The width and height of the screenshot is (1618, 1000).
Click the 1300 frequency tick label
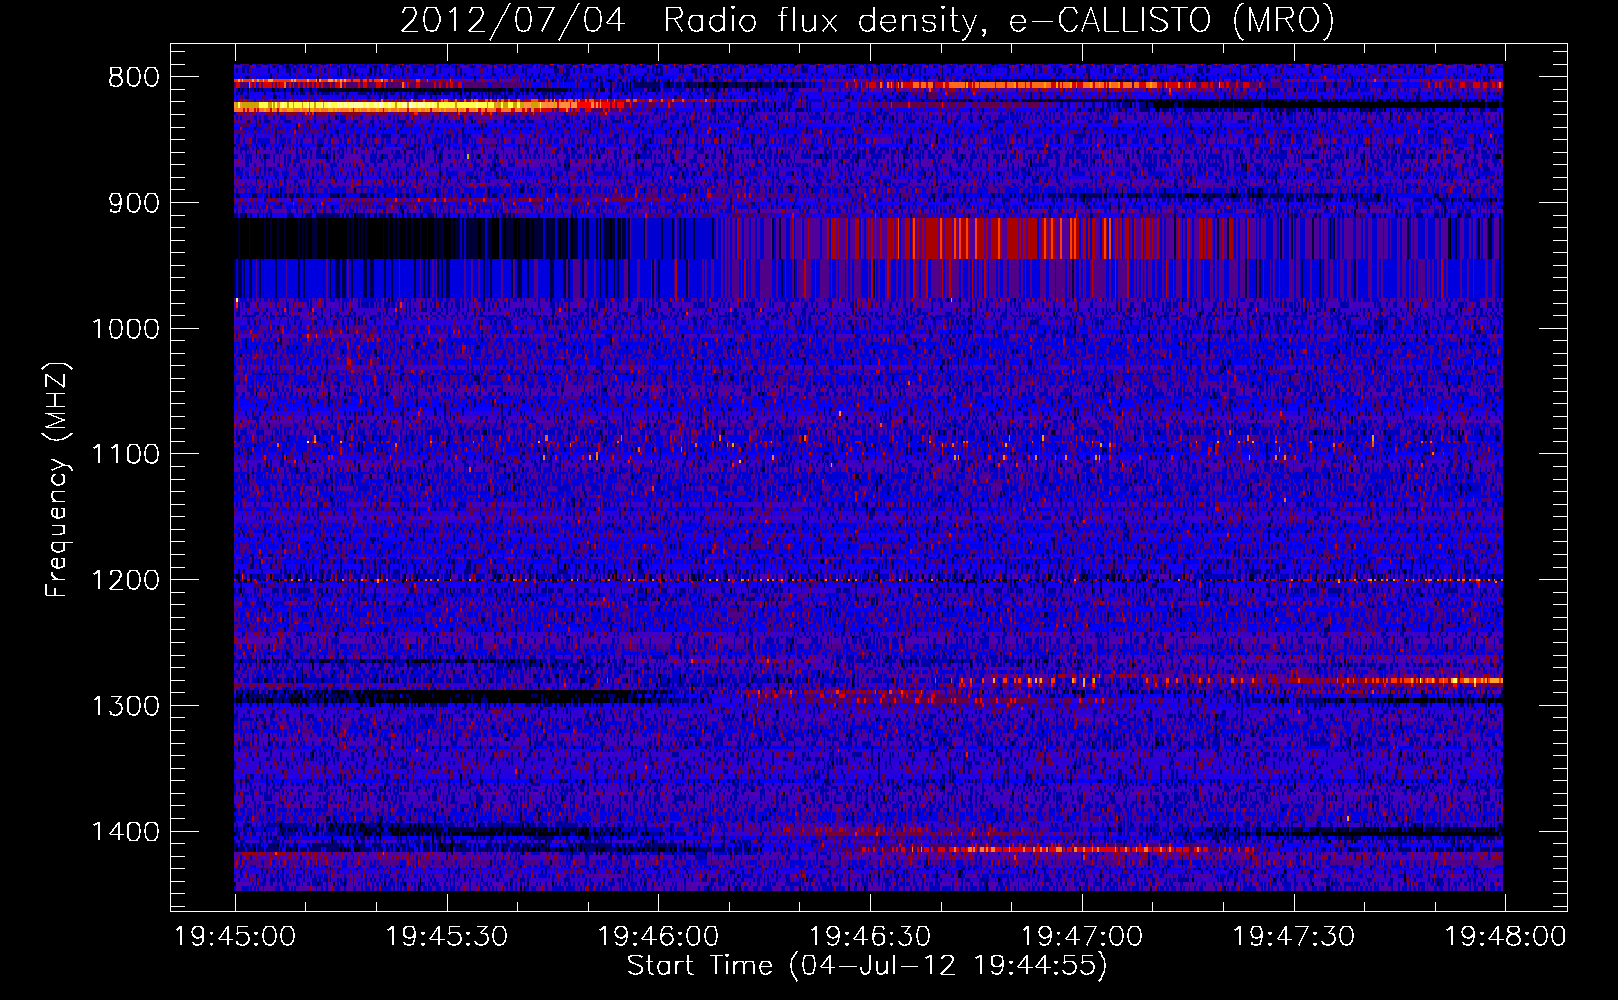tap(126, 706)
